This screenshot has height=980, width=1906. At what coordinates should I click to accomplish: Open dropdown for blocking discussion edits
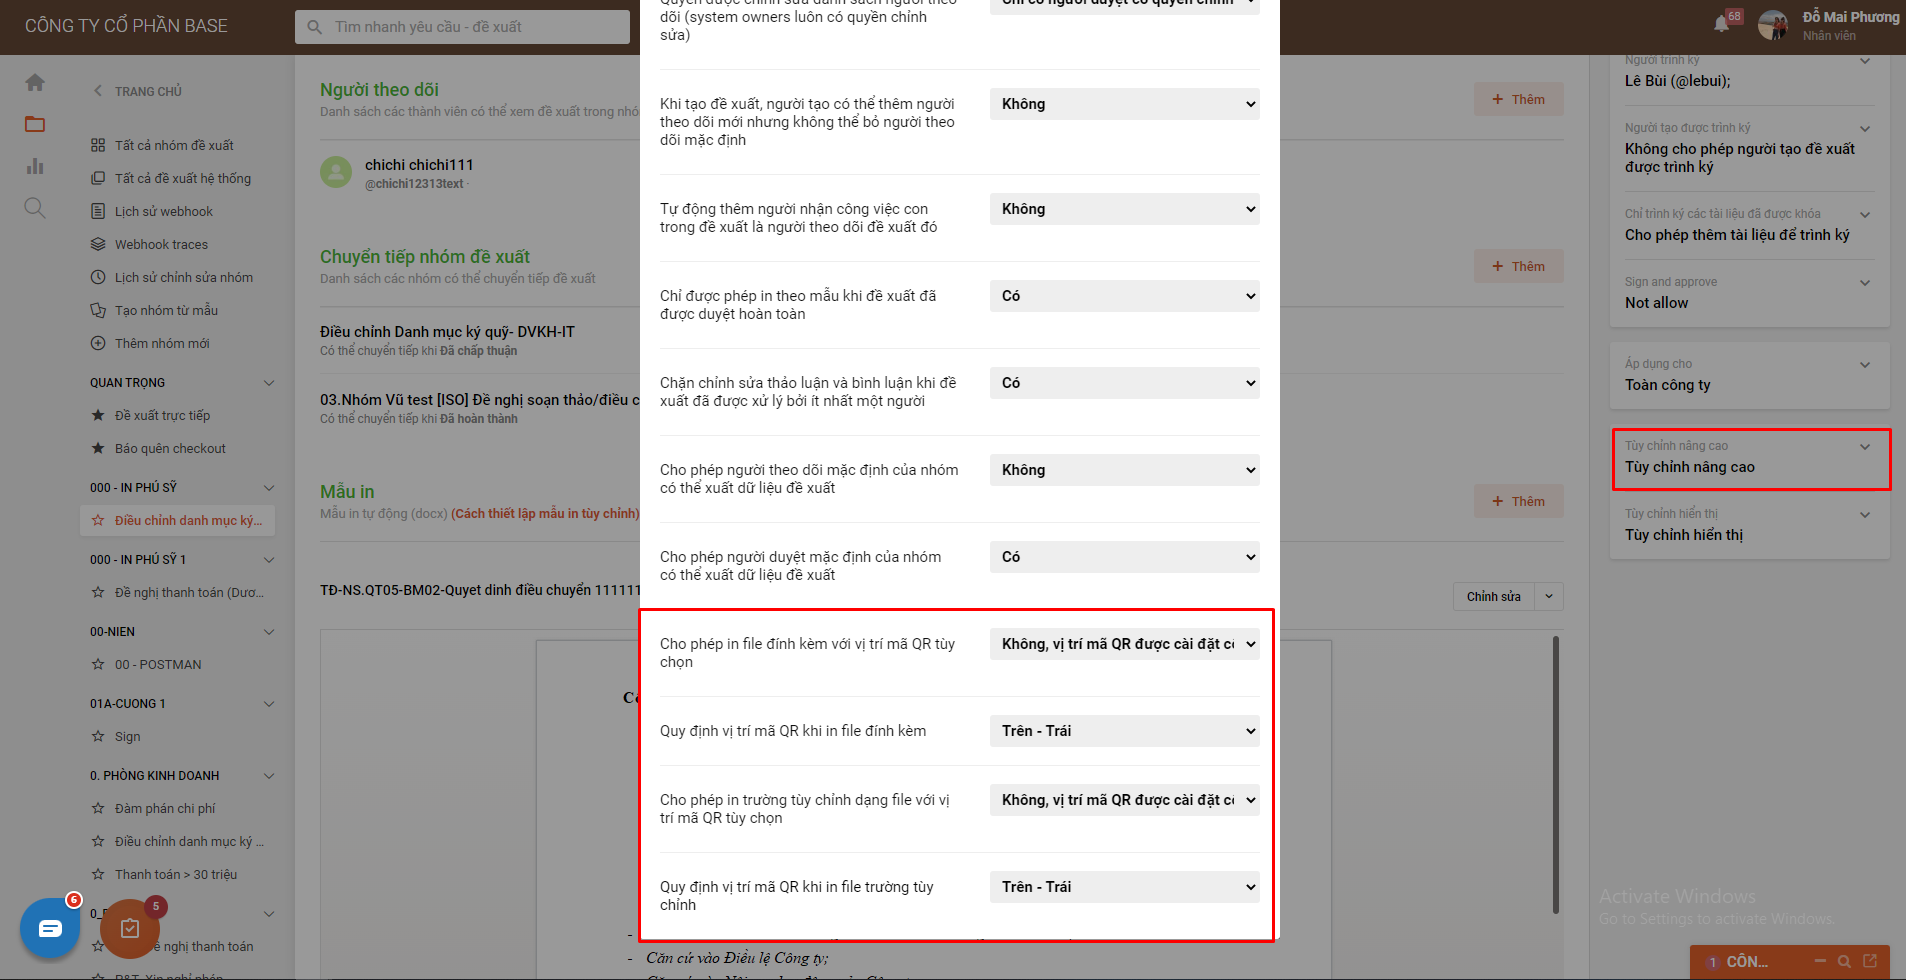(1124, 383)
